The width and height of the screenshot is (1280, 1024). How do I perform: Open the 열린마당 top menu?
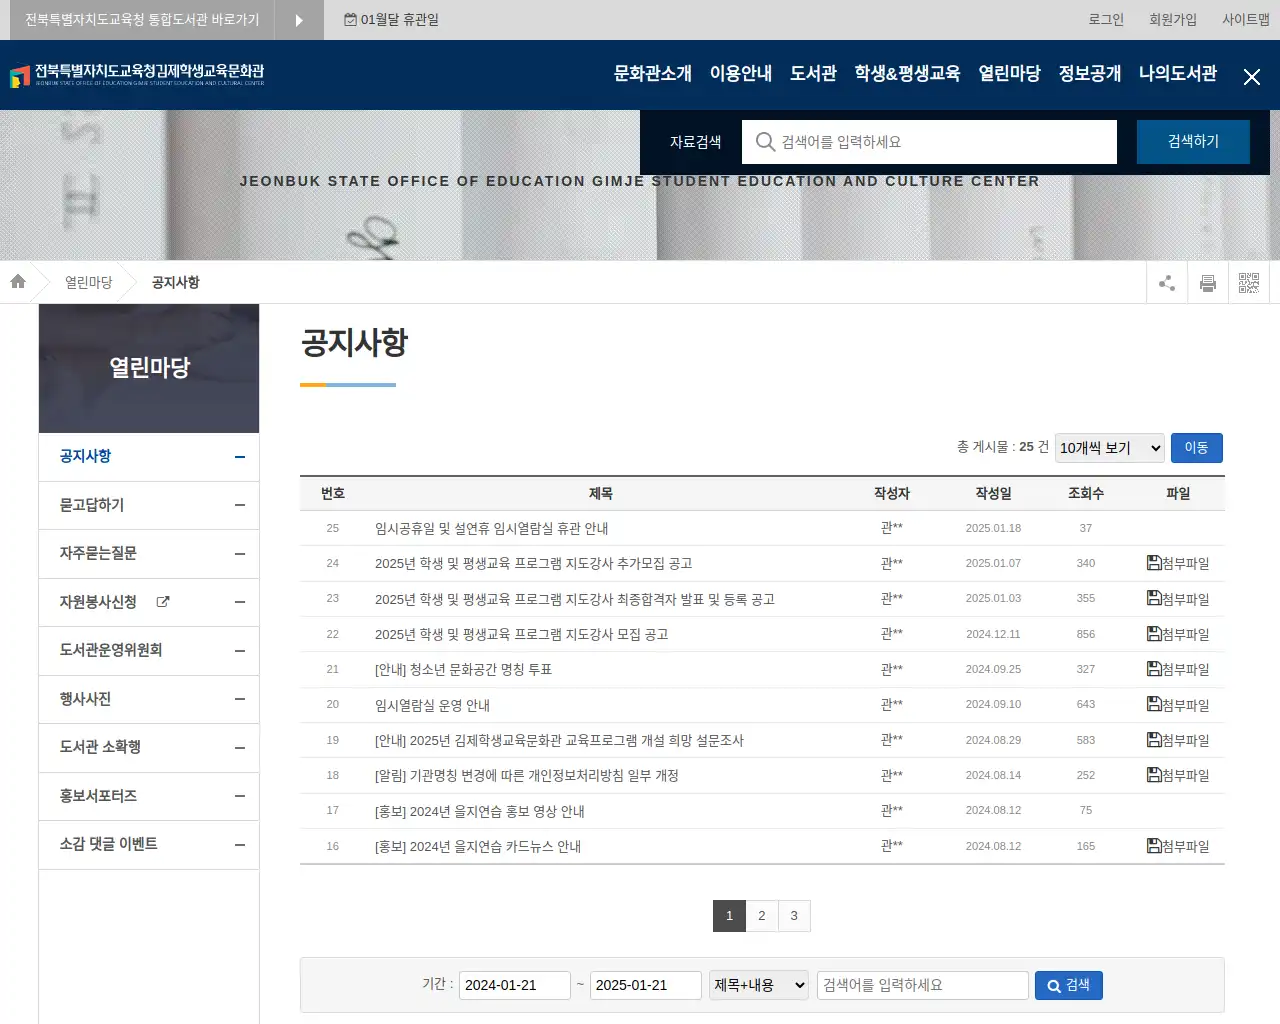point(1009,74)
